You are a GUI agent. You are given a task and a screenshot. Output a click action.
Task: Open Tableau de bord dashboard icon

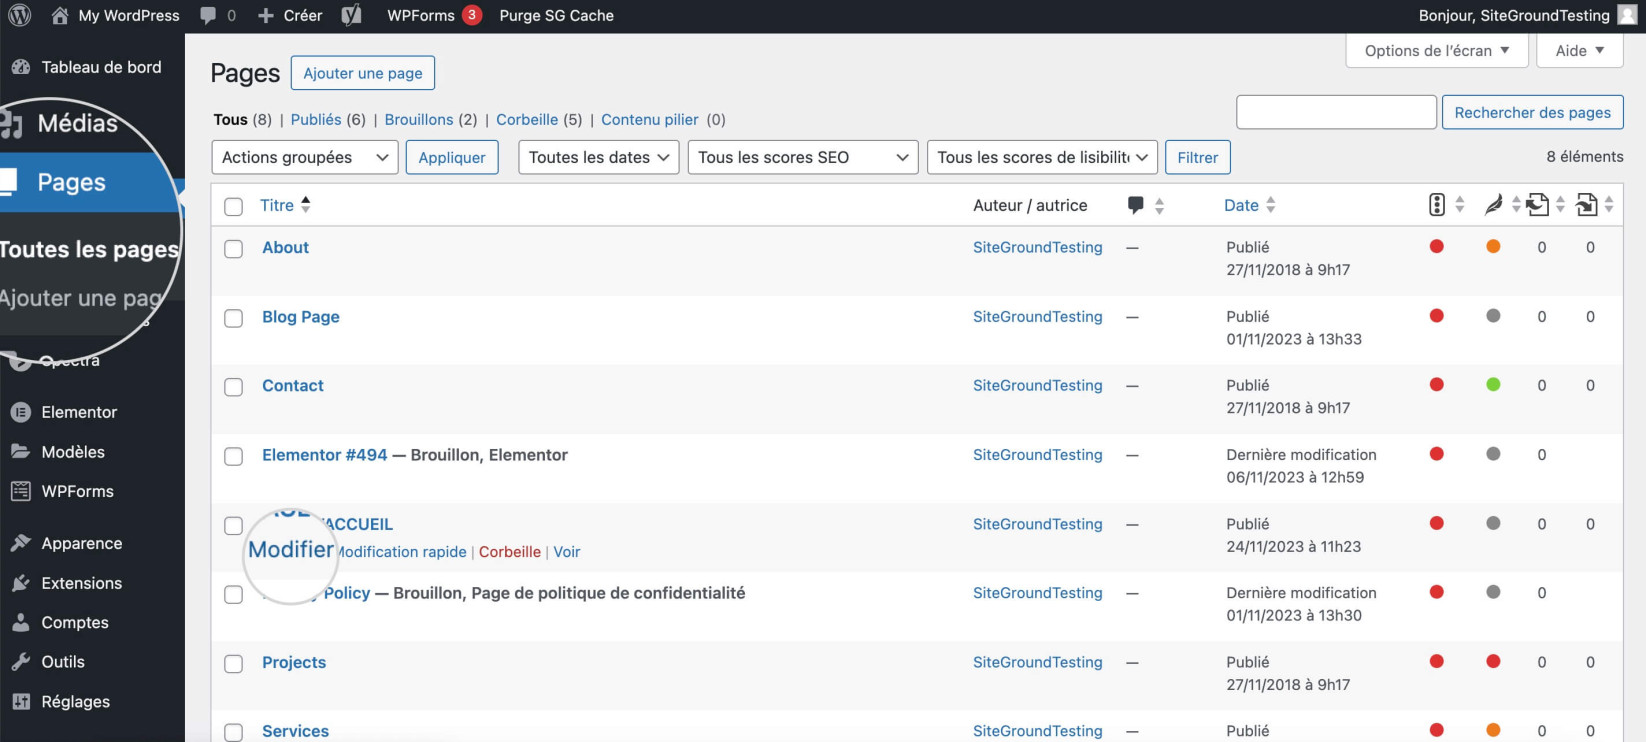(x=20, y=67)
